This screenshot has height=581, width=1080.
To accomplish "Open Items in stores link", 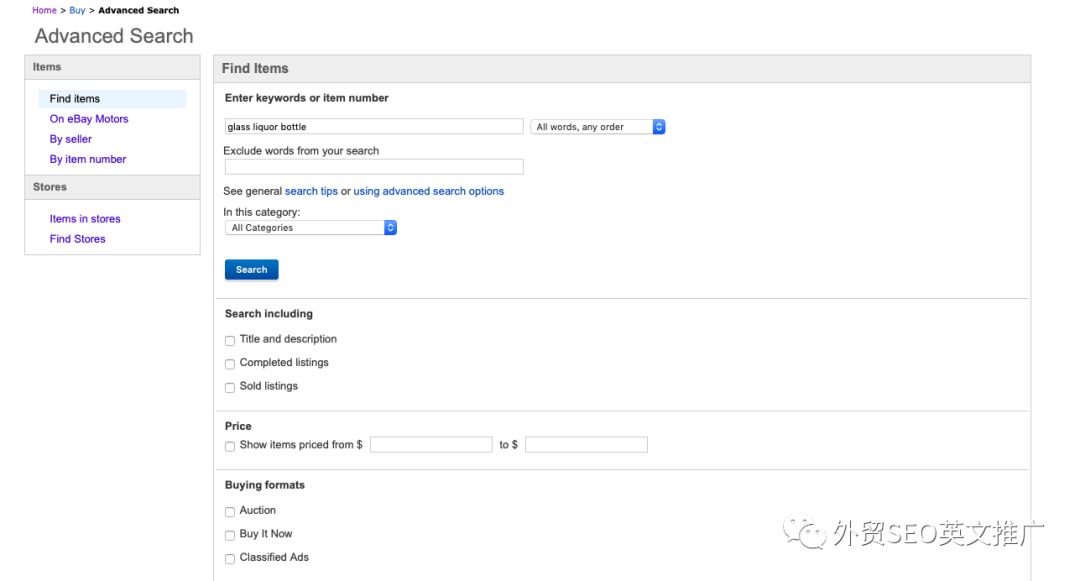I will click(x=85, y=219).
